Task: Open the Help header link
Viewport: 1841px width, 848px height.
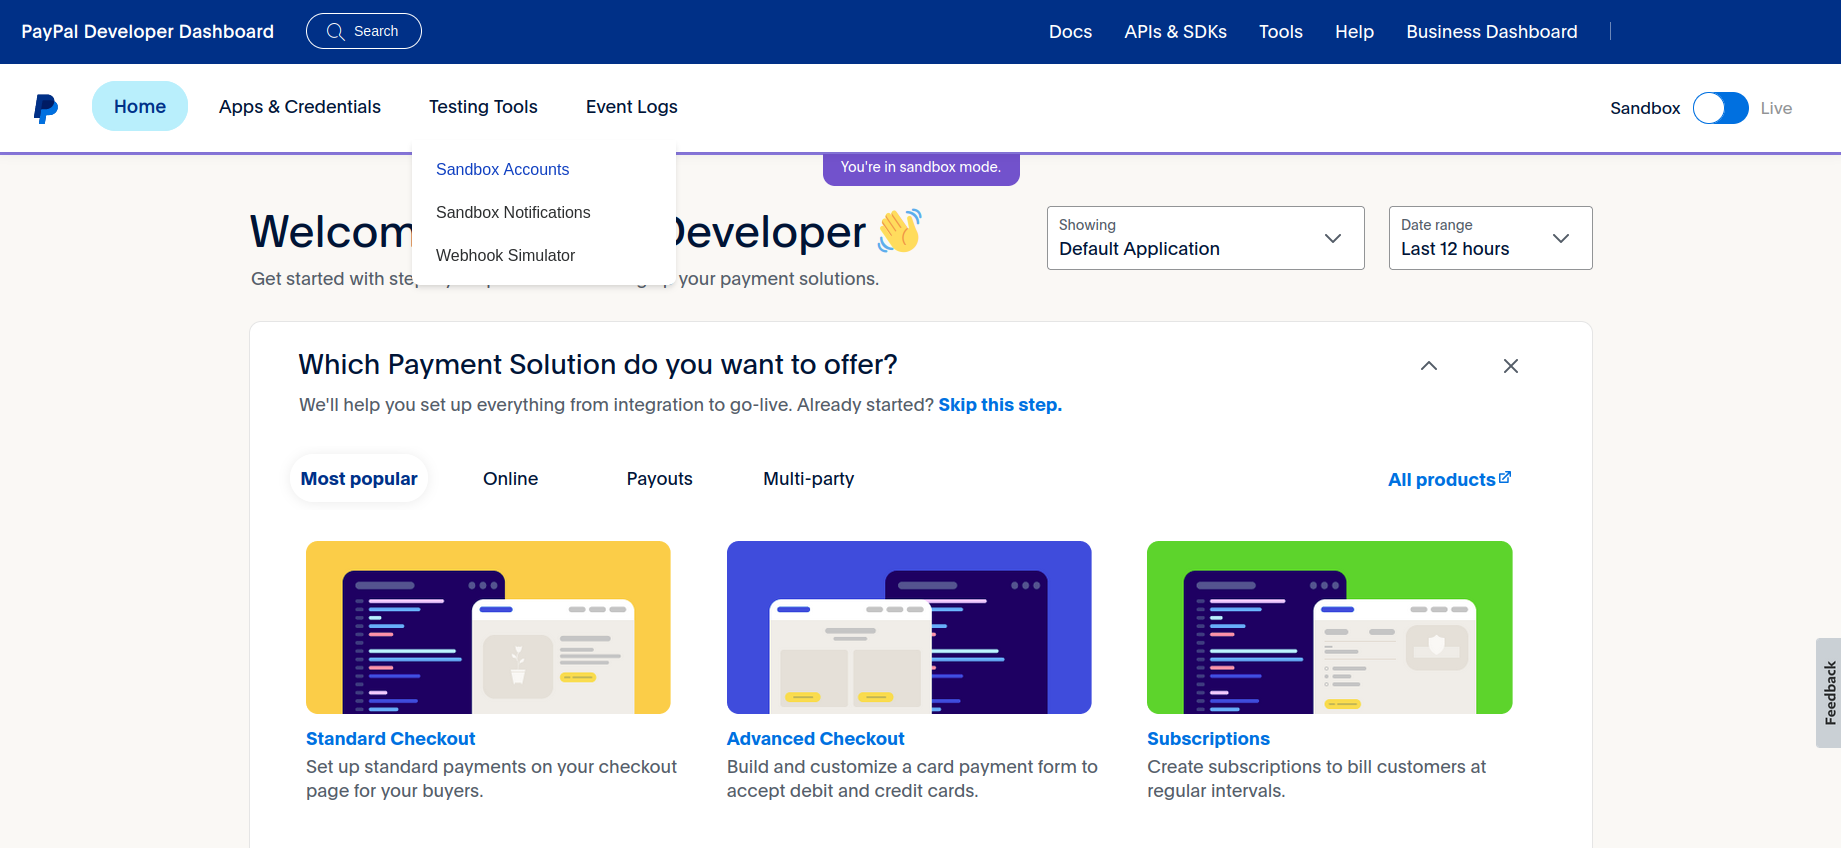Action: point(1354,32)
